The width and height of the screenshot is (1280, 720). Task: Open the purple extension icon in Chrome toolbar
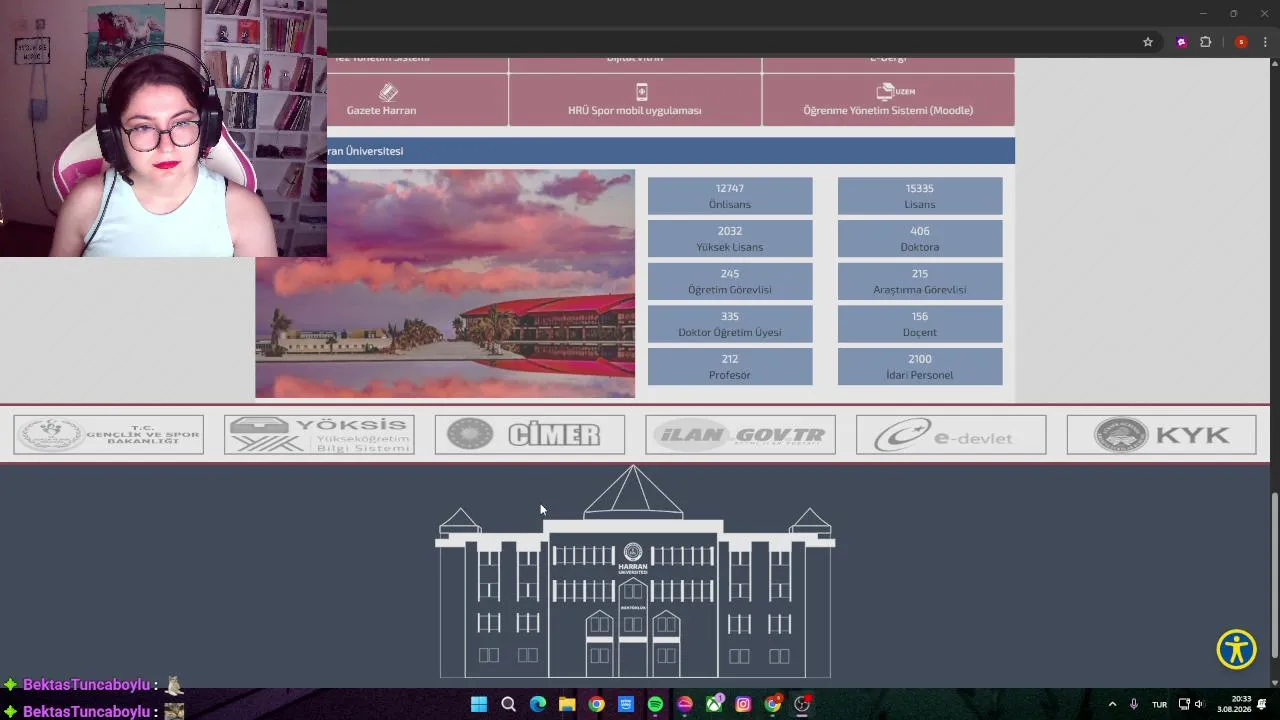coord(1182,42)
